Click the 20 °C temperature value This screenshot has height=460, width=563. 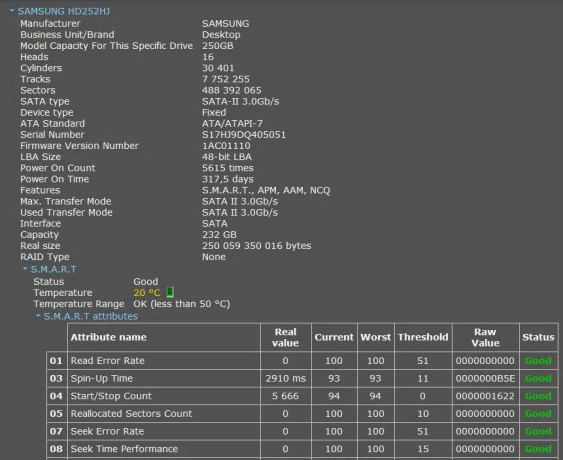pyautogui.click(x=147, y=293)
